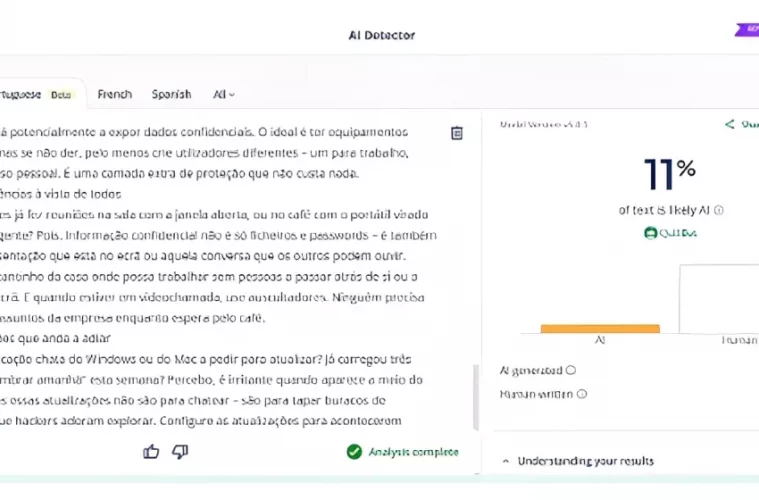The image size is (759, 500).
Task: Click the info circle beside Human-written
Action: point(582,394)
